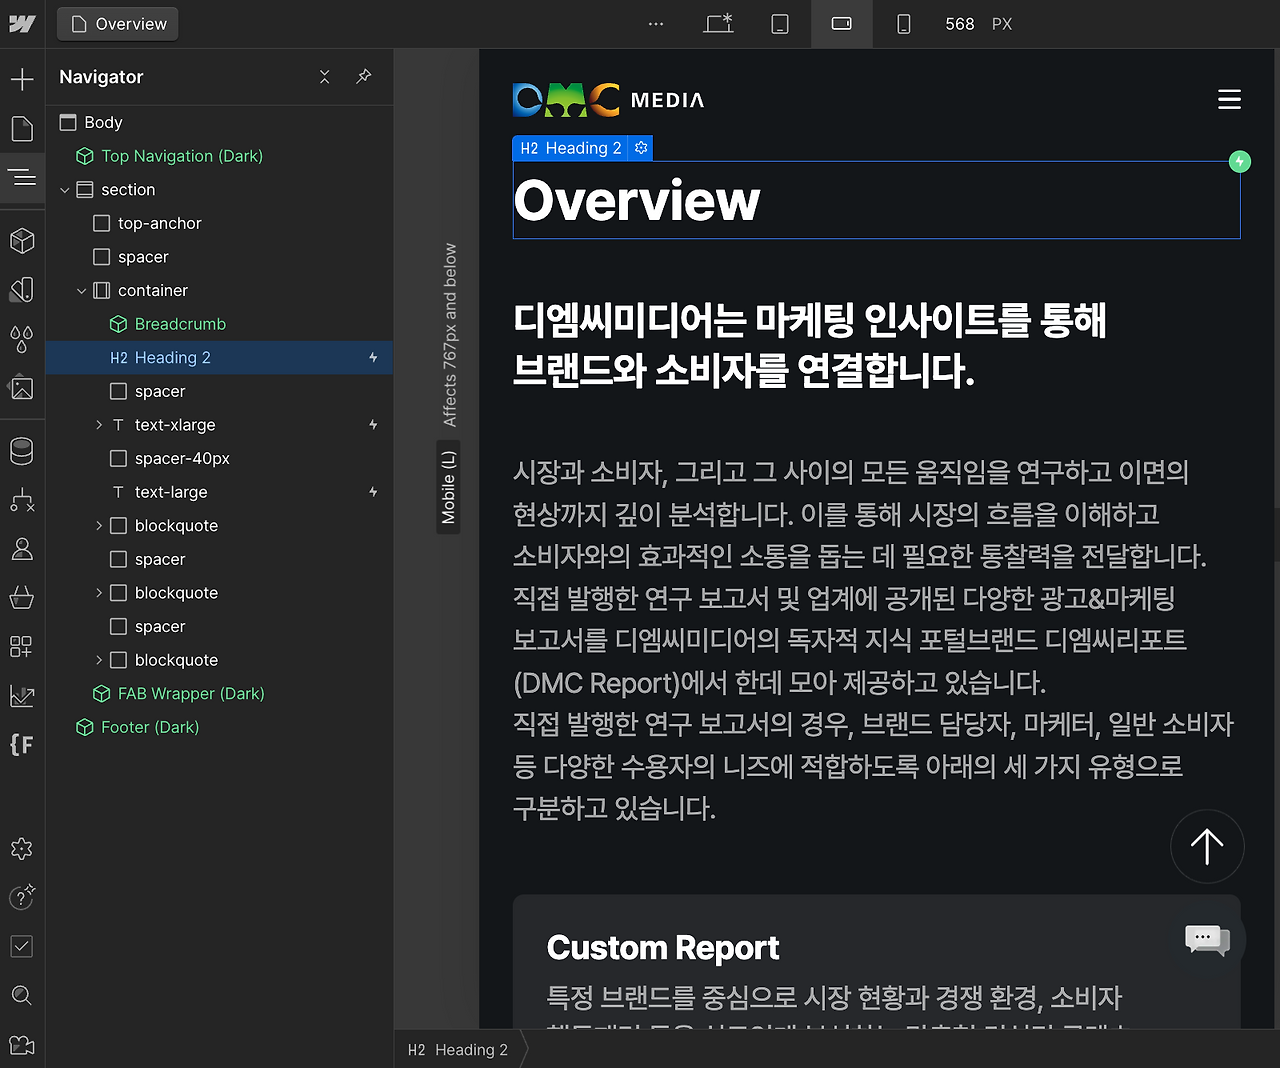Viewport: 1280px width, 1068px height.
Task: Select Footer (Dark) component
Action: click(x=219, y=727)
